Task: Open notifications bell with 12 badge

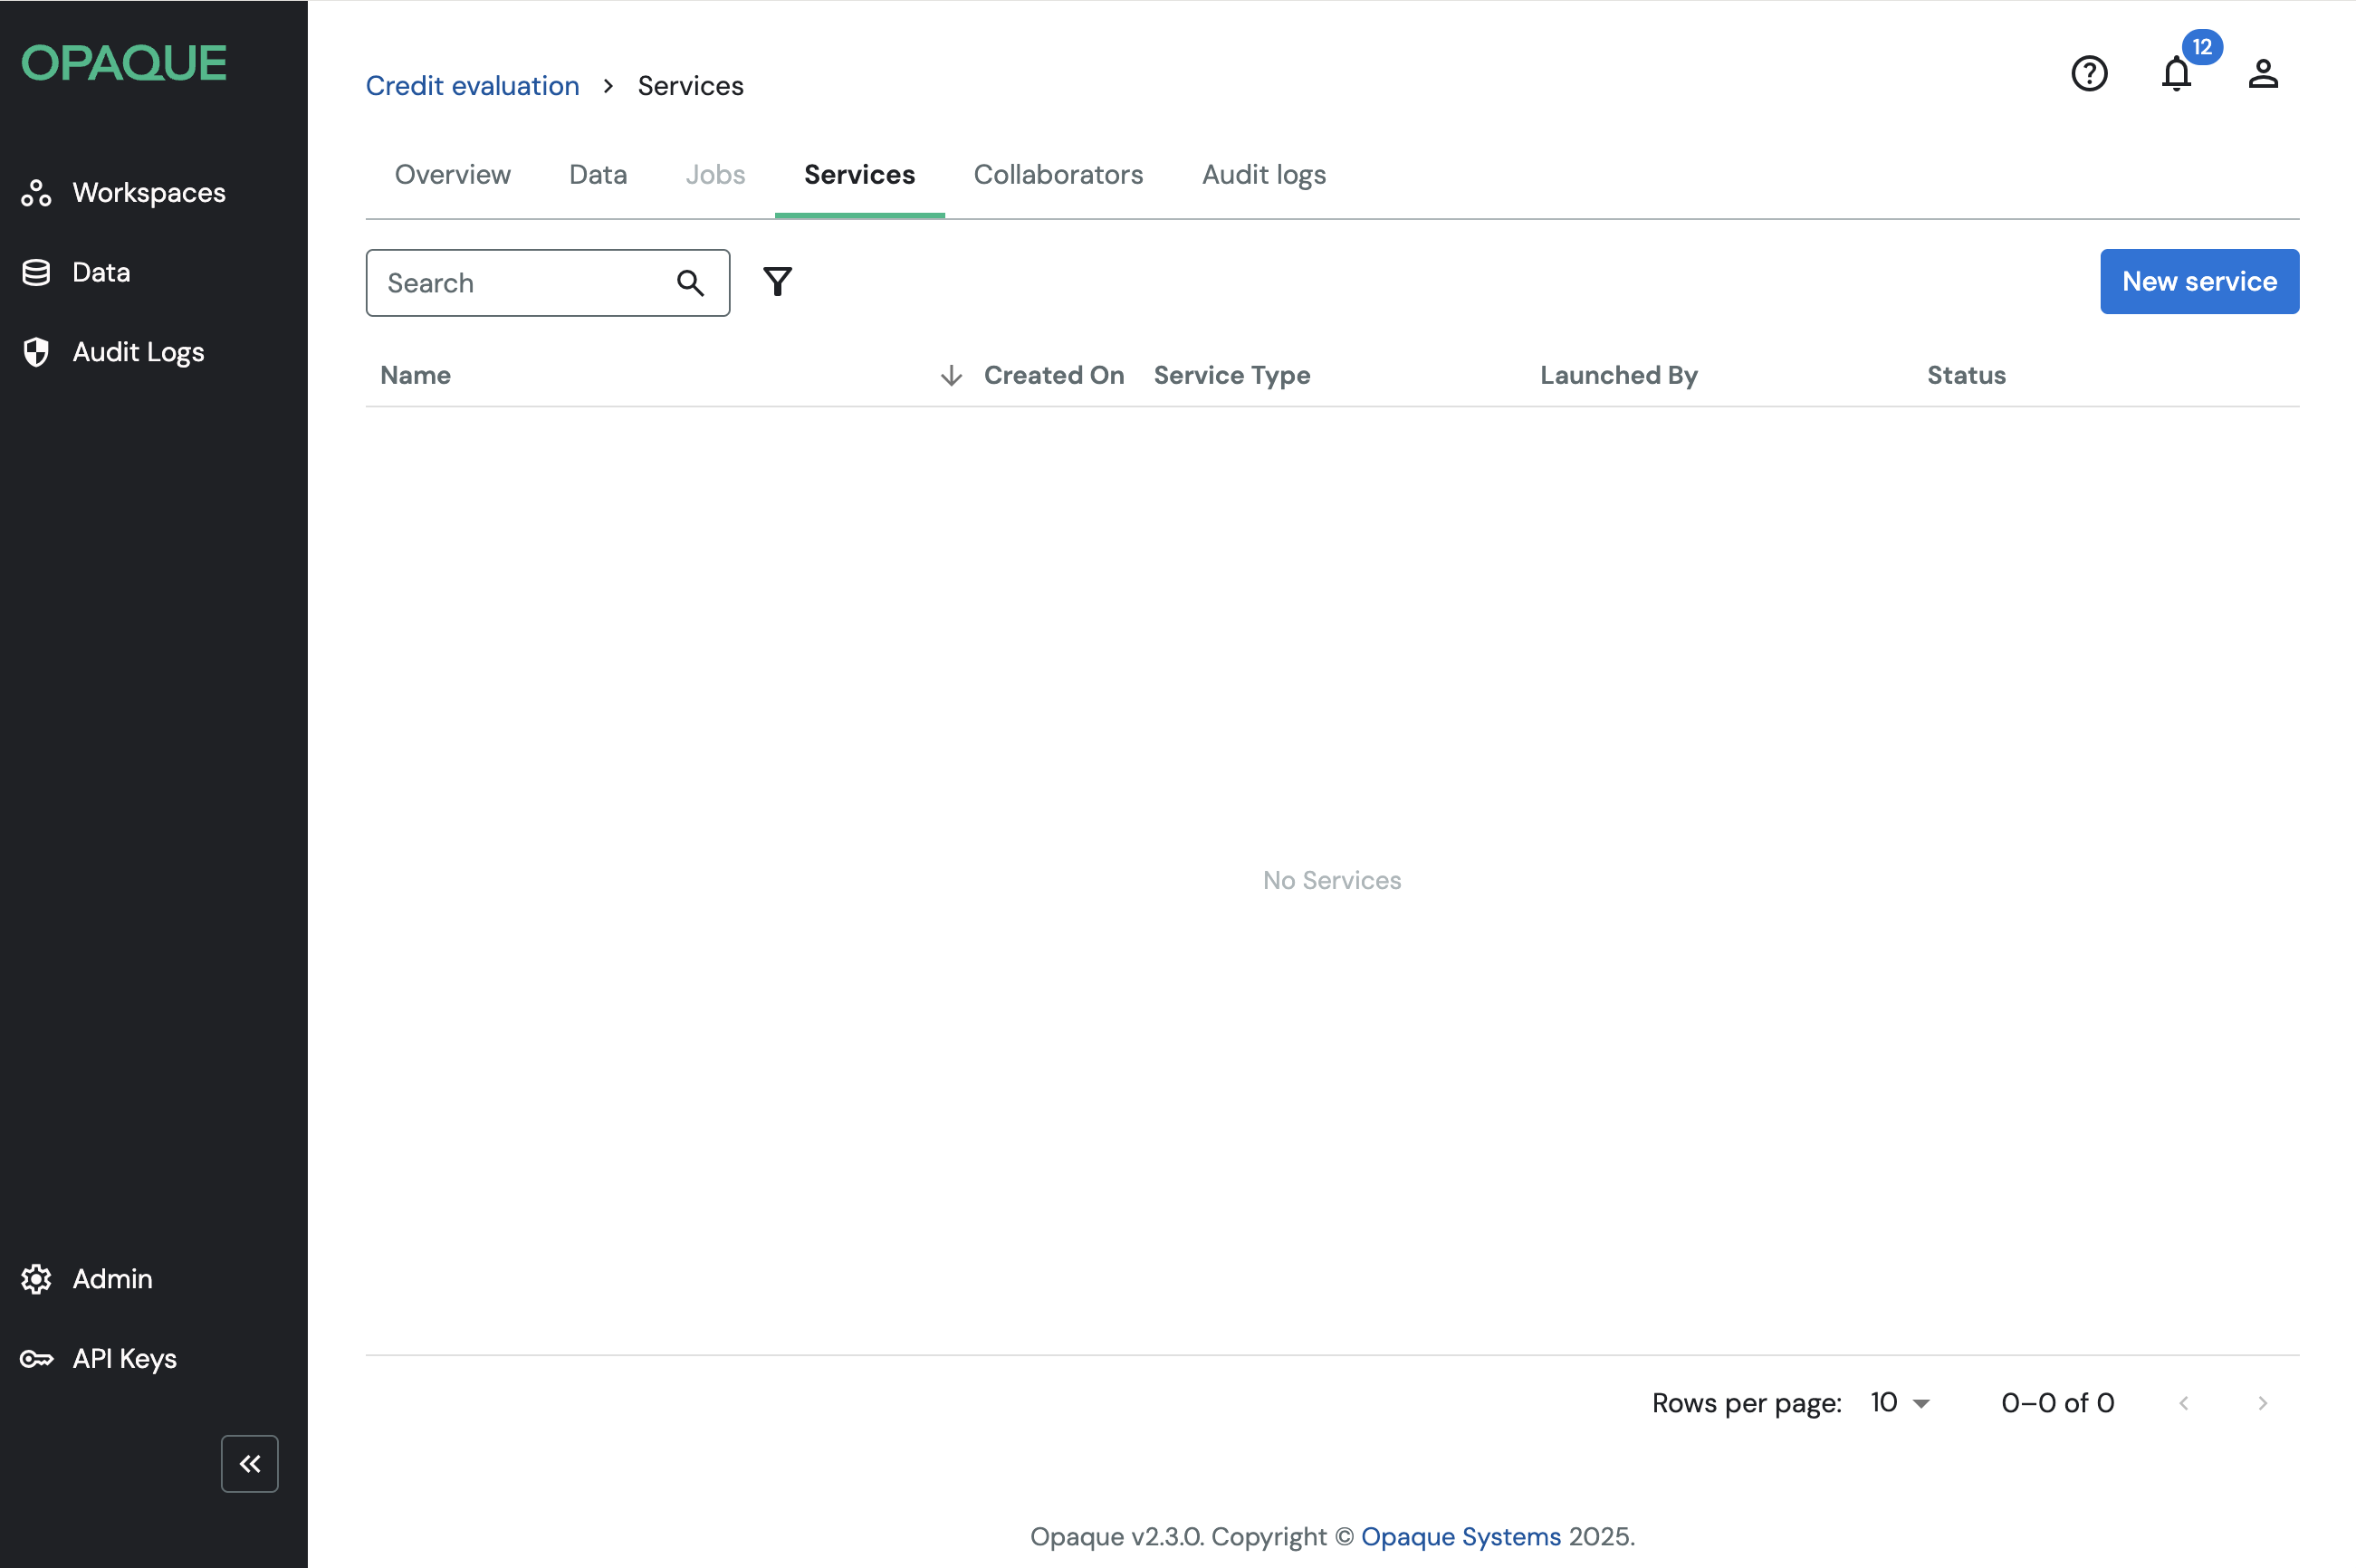Action: tap(2177, 73)
